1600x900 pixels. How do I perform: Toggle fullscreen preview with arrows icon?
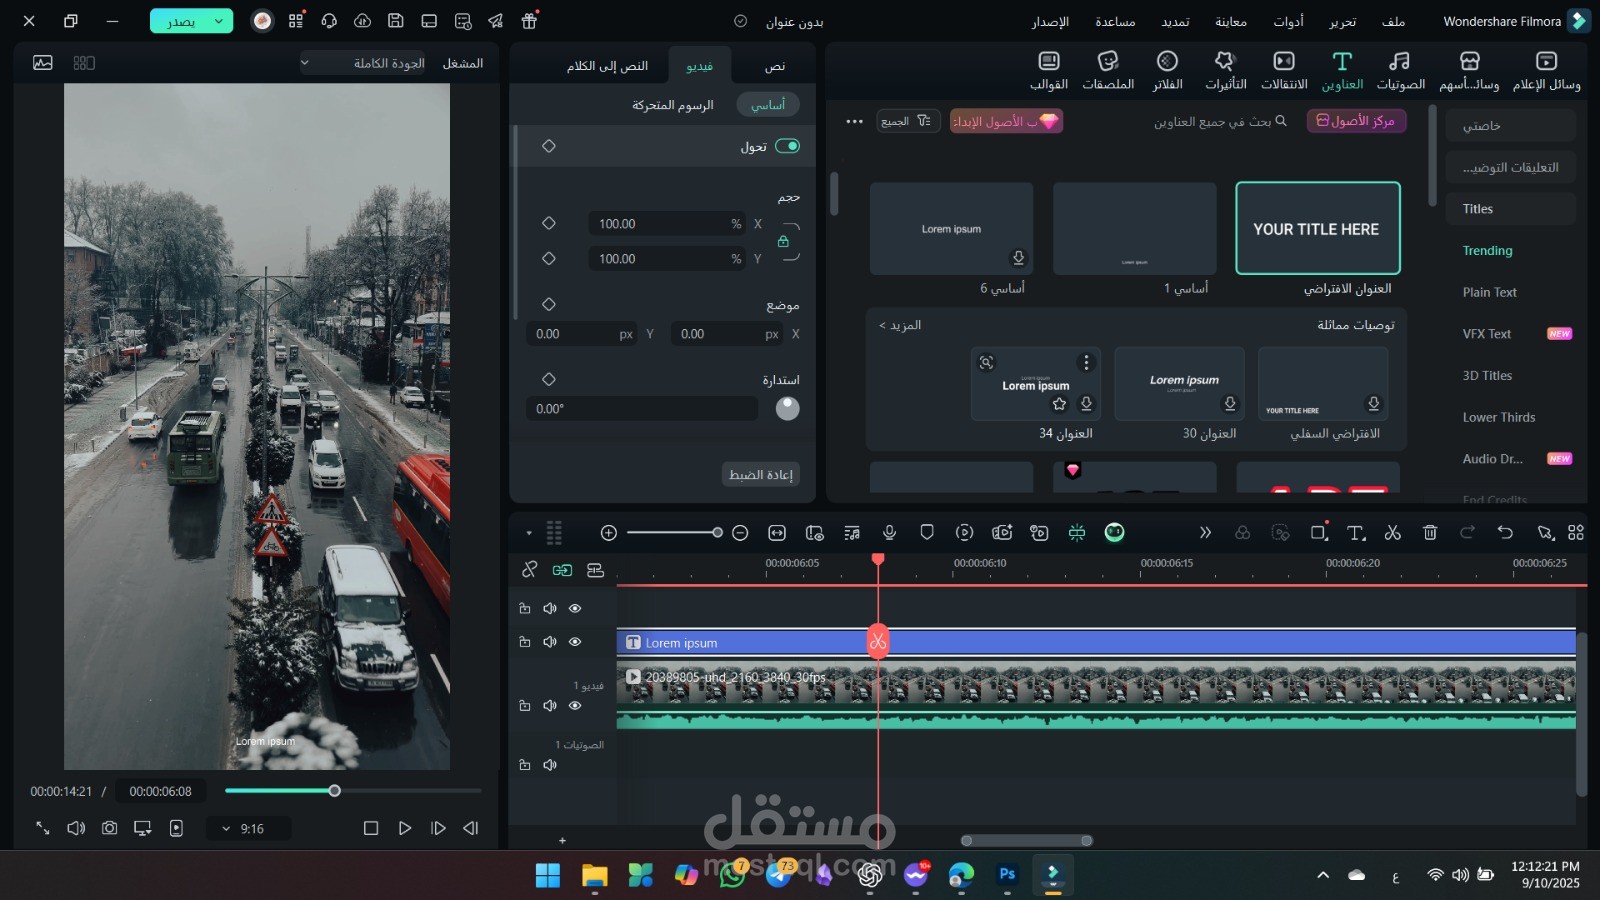pos(42,828)
